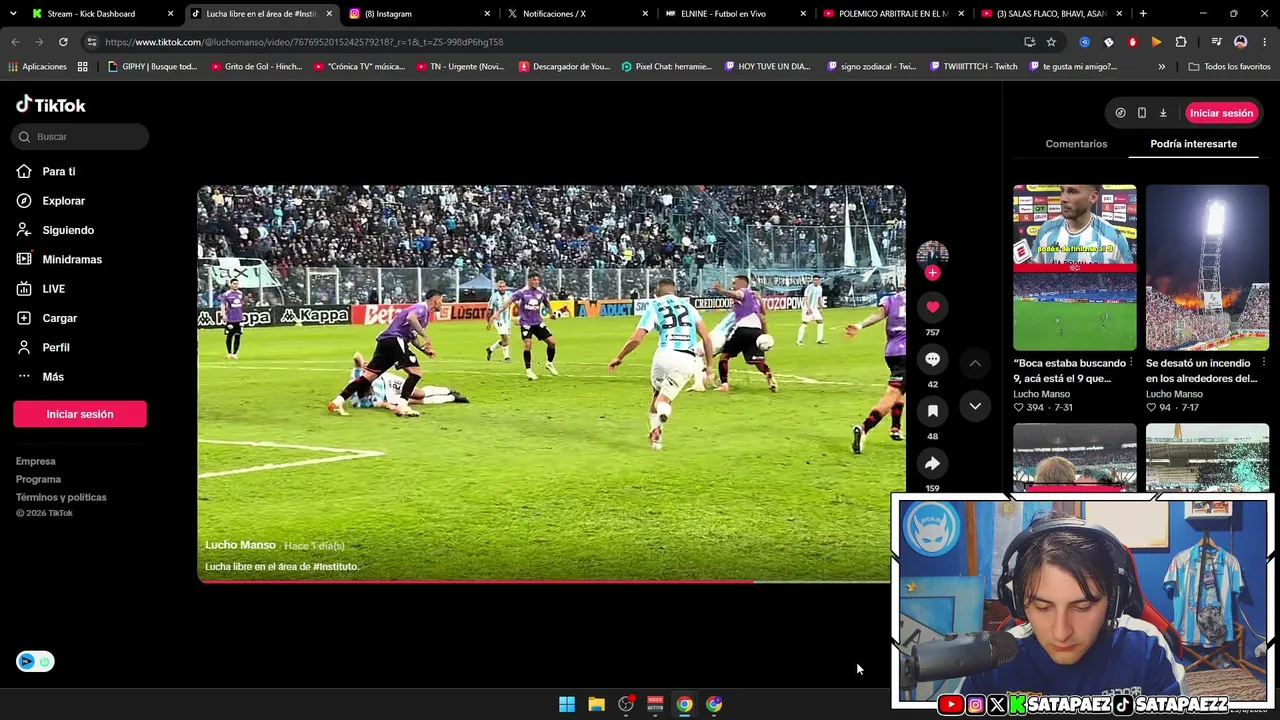Toggle the floating blue pill widget

(35, 661)
